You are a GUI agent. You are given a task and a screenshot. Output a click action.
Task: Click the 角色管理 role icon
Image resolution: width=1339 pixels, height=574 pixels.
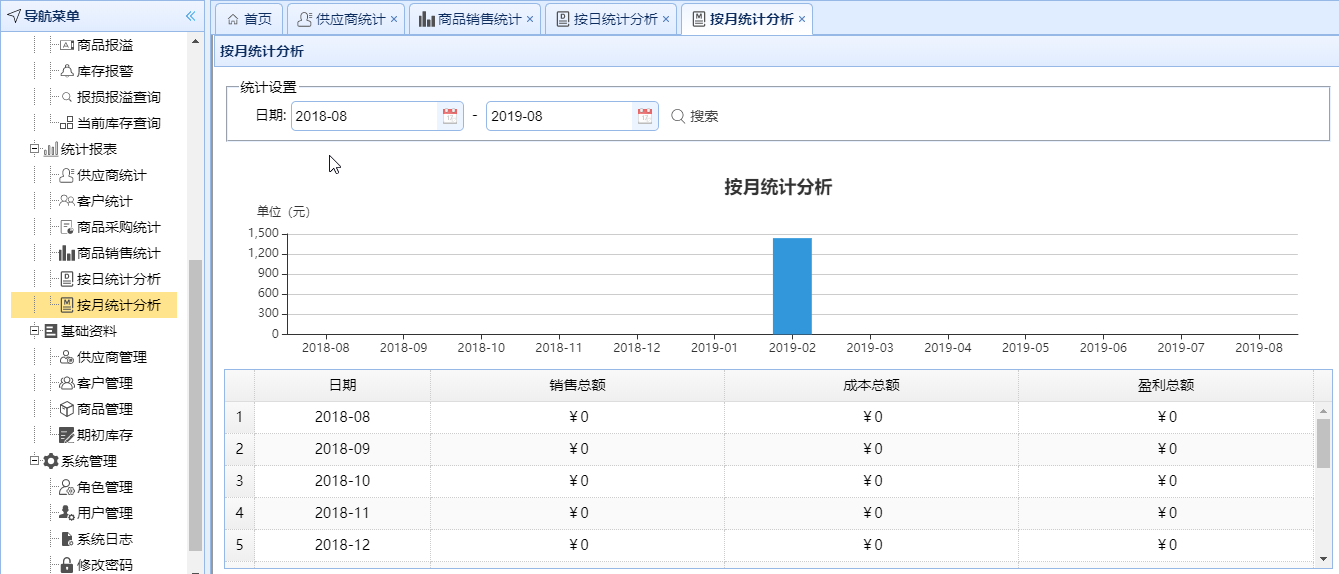(67, 487)
